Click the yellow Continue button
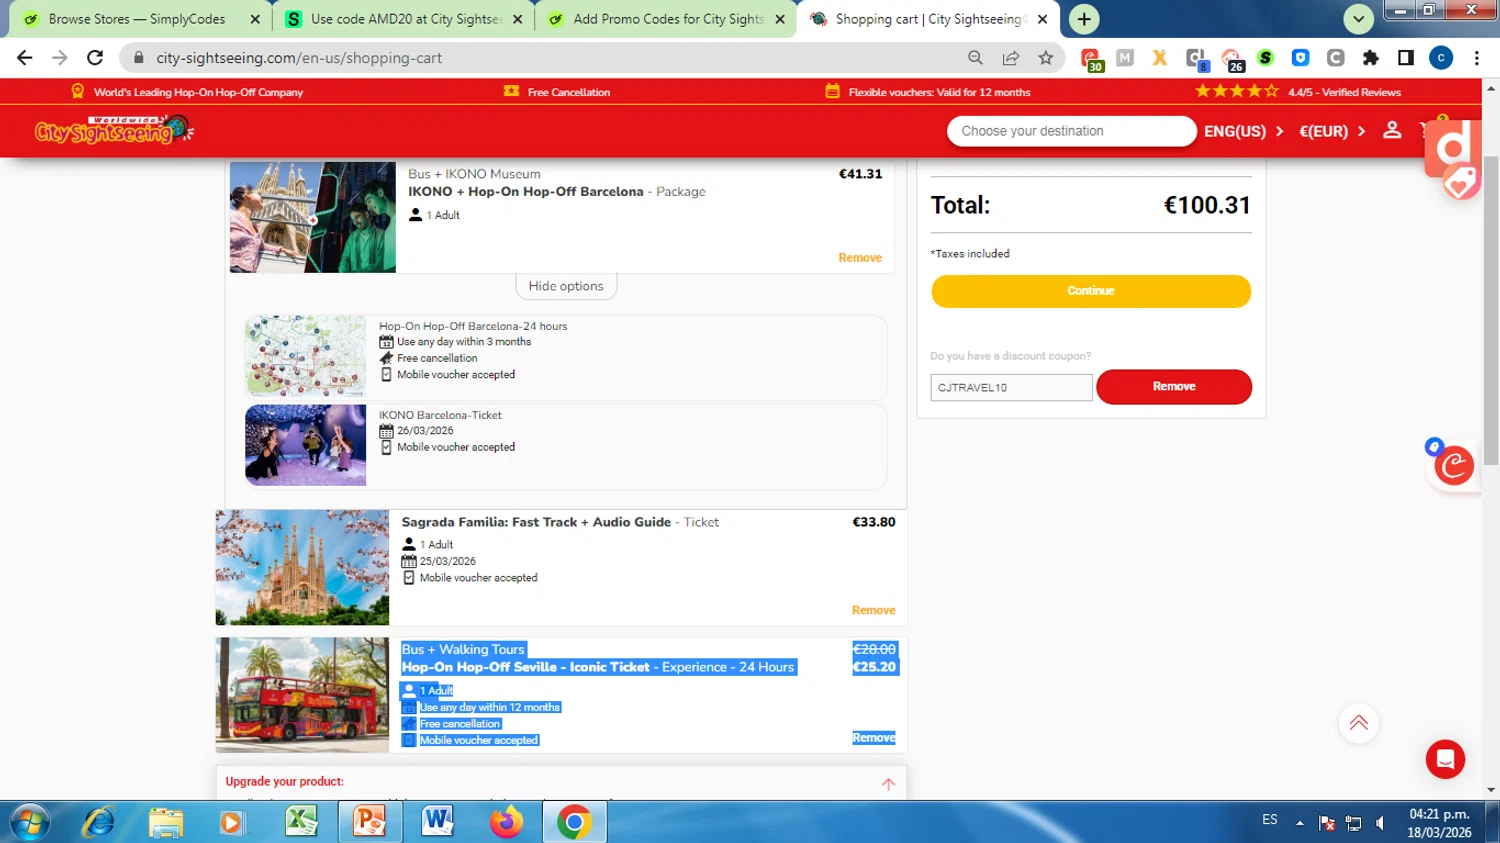1500x843 pixels. coord(1091,291)
